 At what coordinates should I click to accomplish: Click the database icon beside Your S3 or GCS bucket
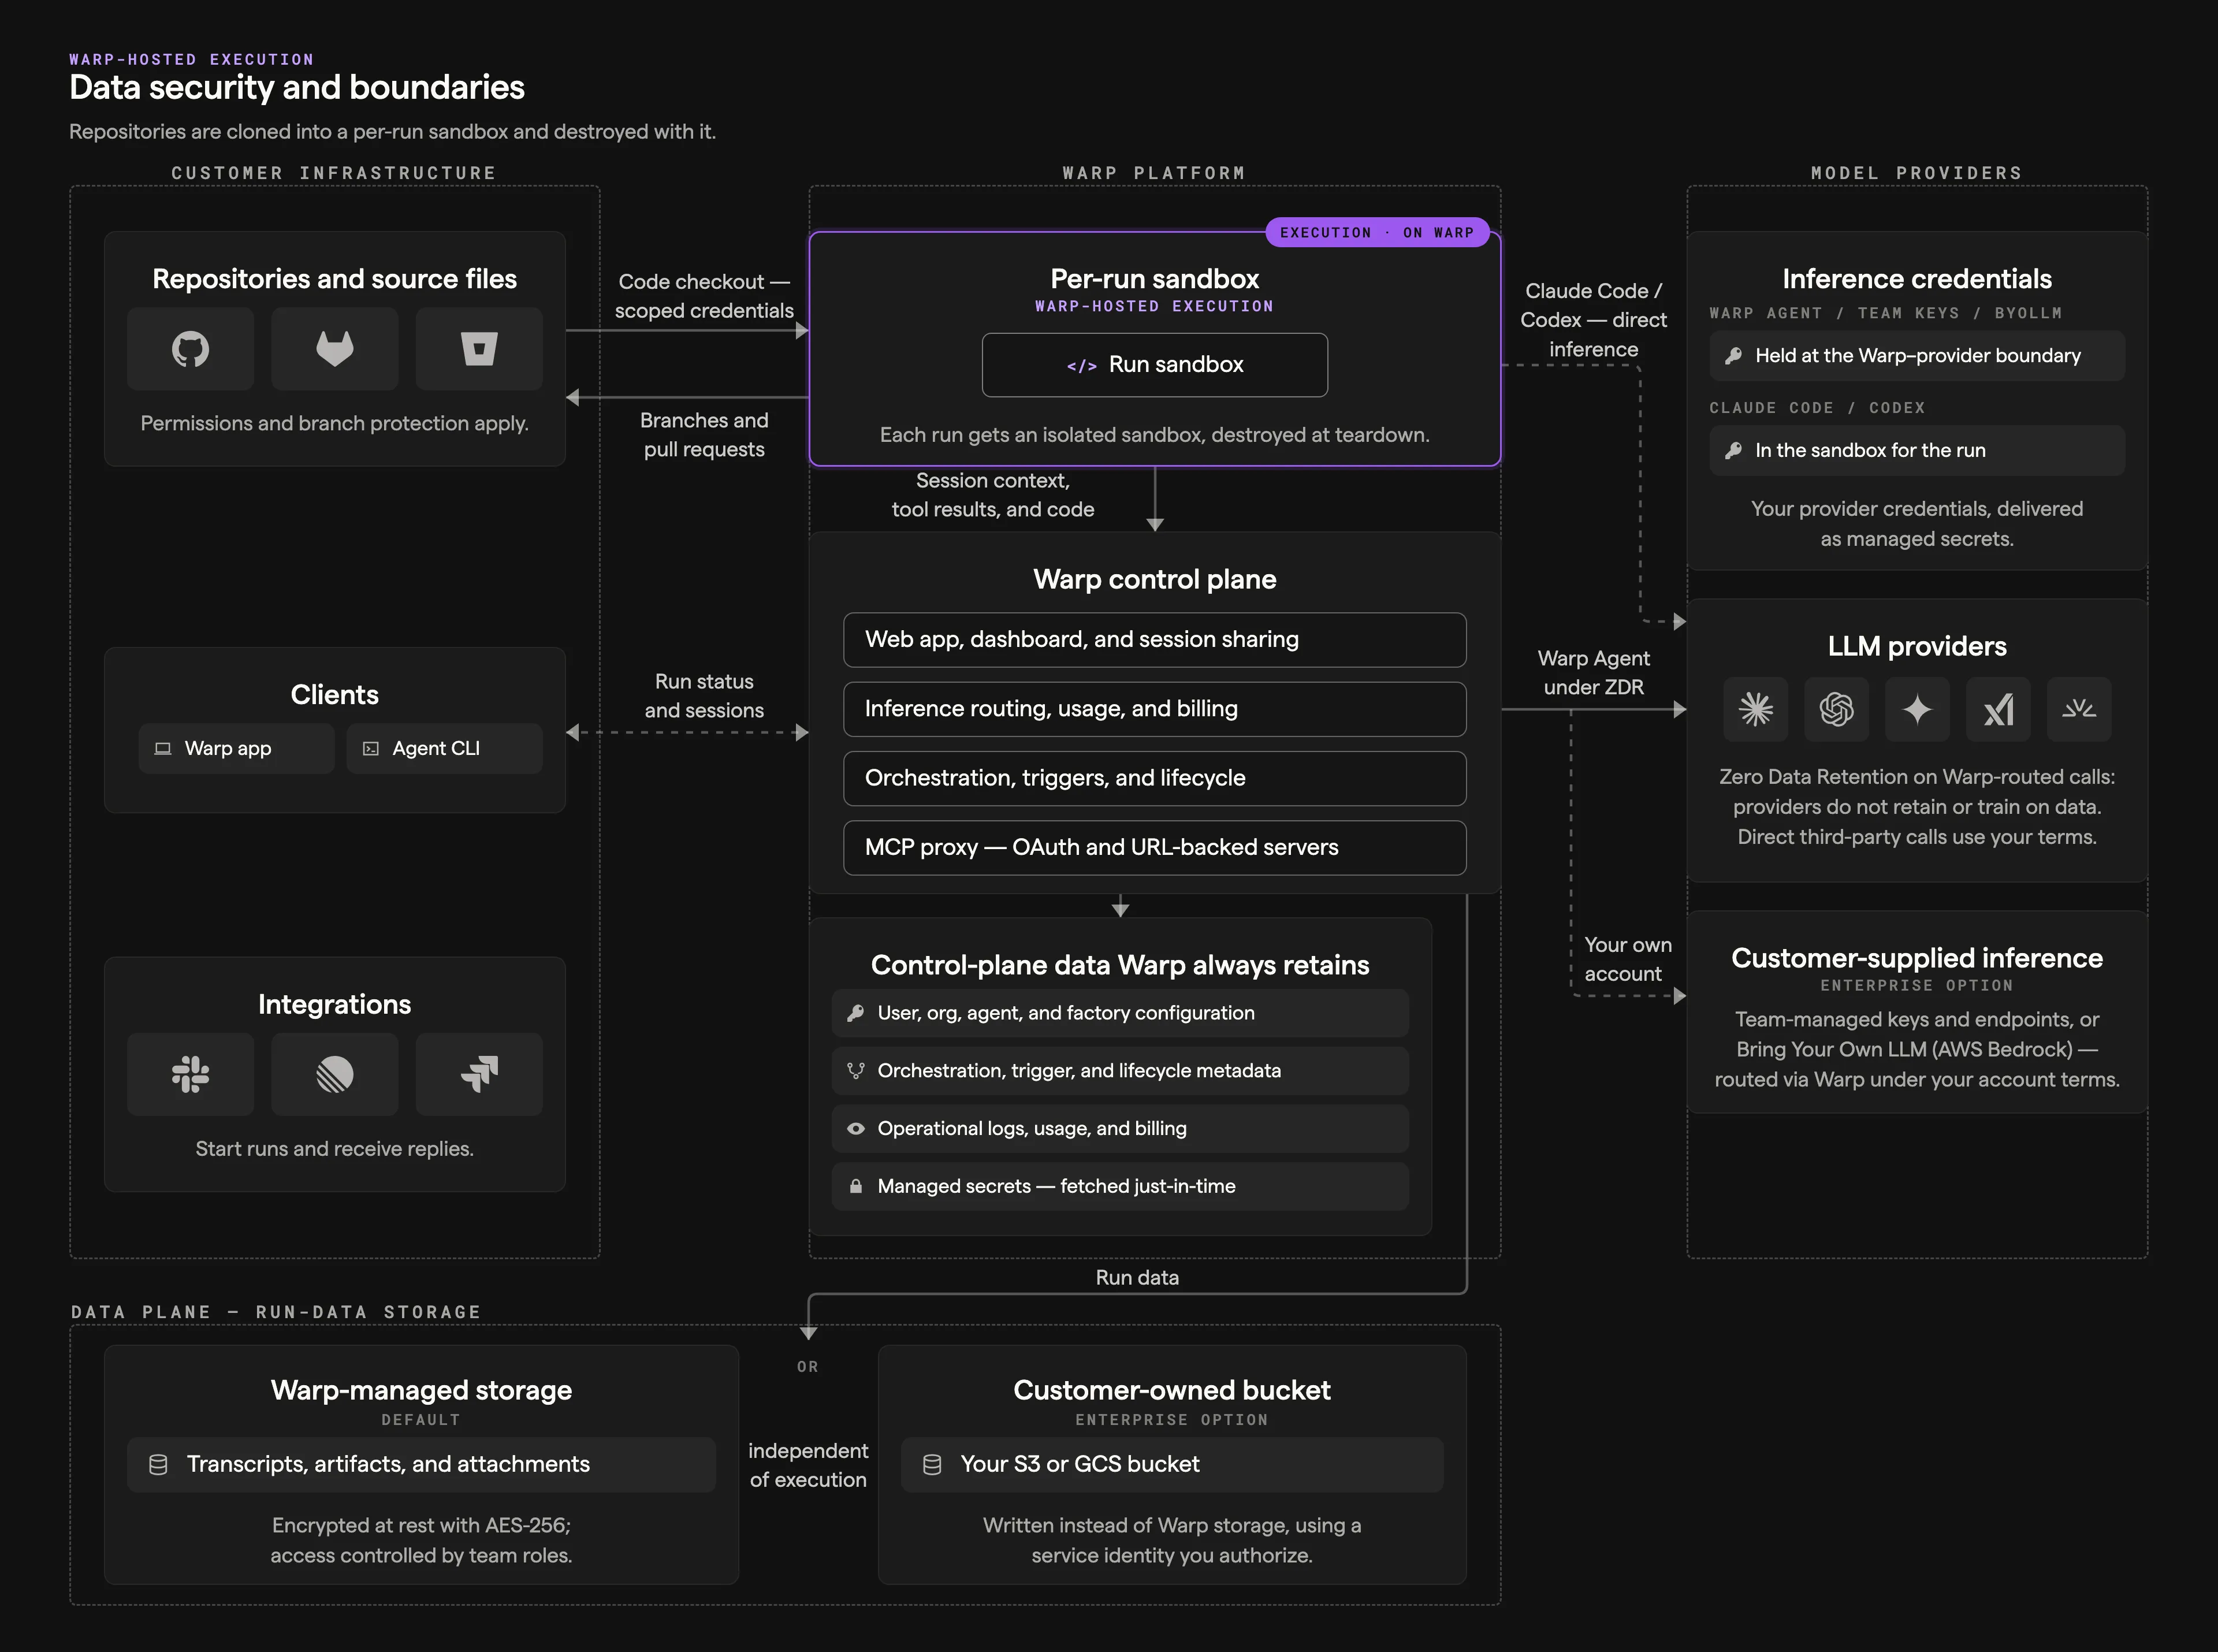point(932,1465)
